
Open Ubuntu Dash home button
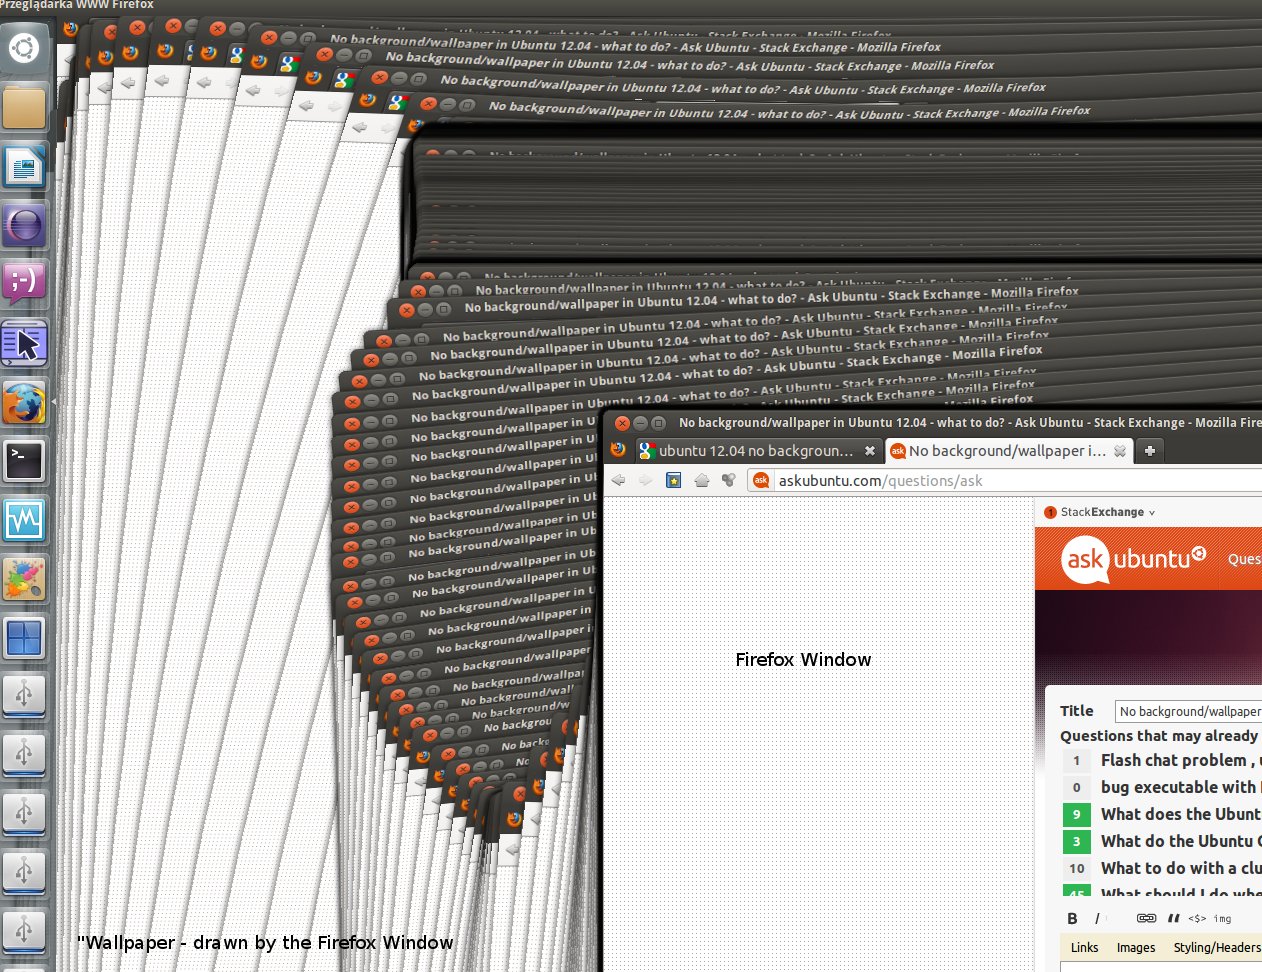click(x=24, y=47)
